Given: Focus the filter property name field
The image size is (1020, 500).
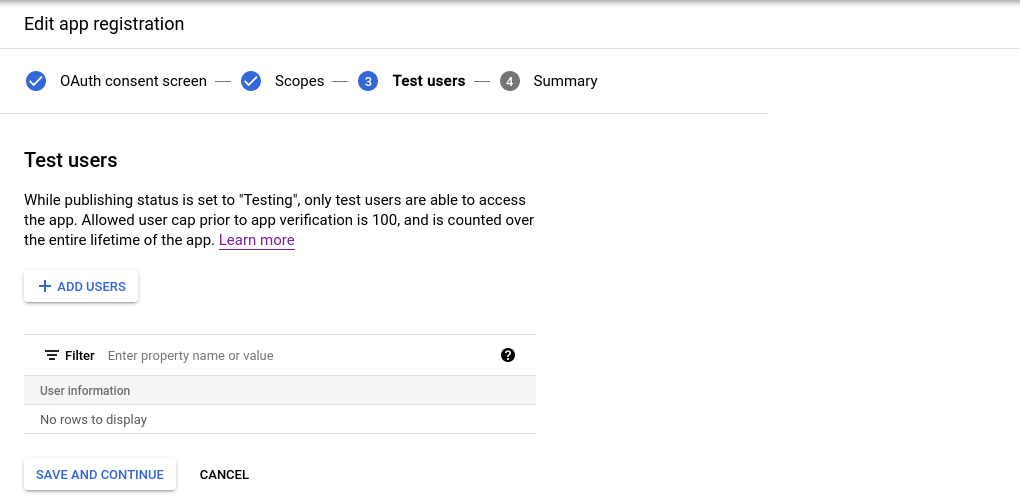Looking at the screenshot, I should (300, 356).
